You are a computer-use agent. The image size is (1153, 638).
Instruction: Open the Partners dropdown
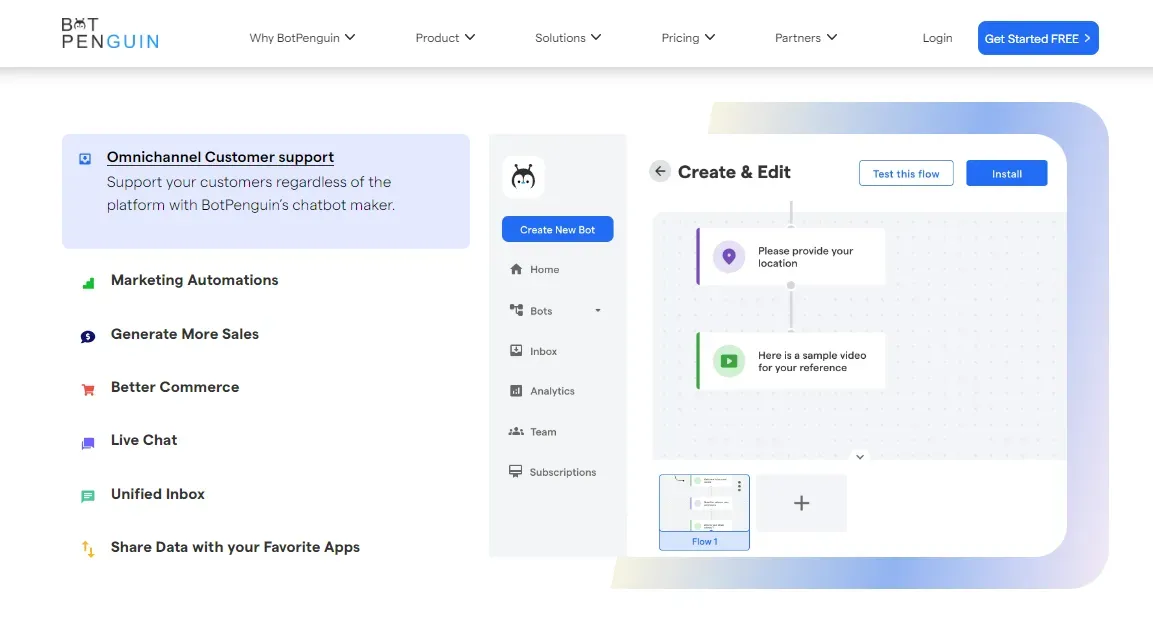pyautogui.click(x=805, y=37)
